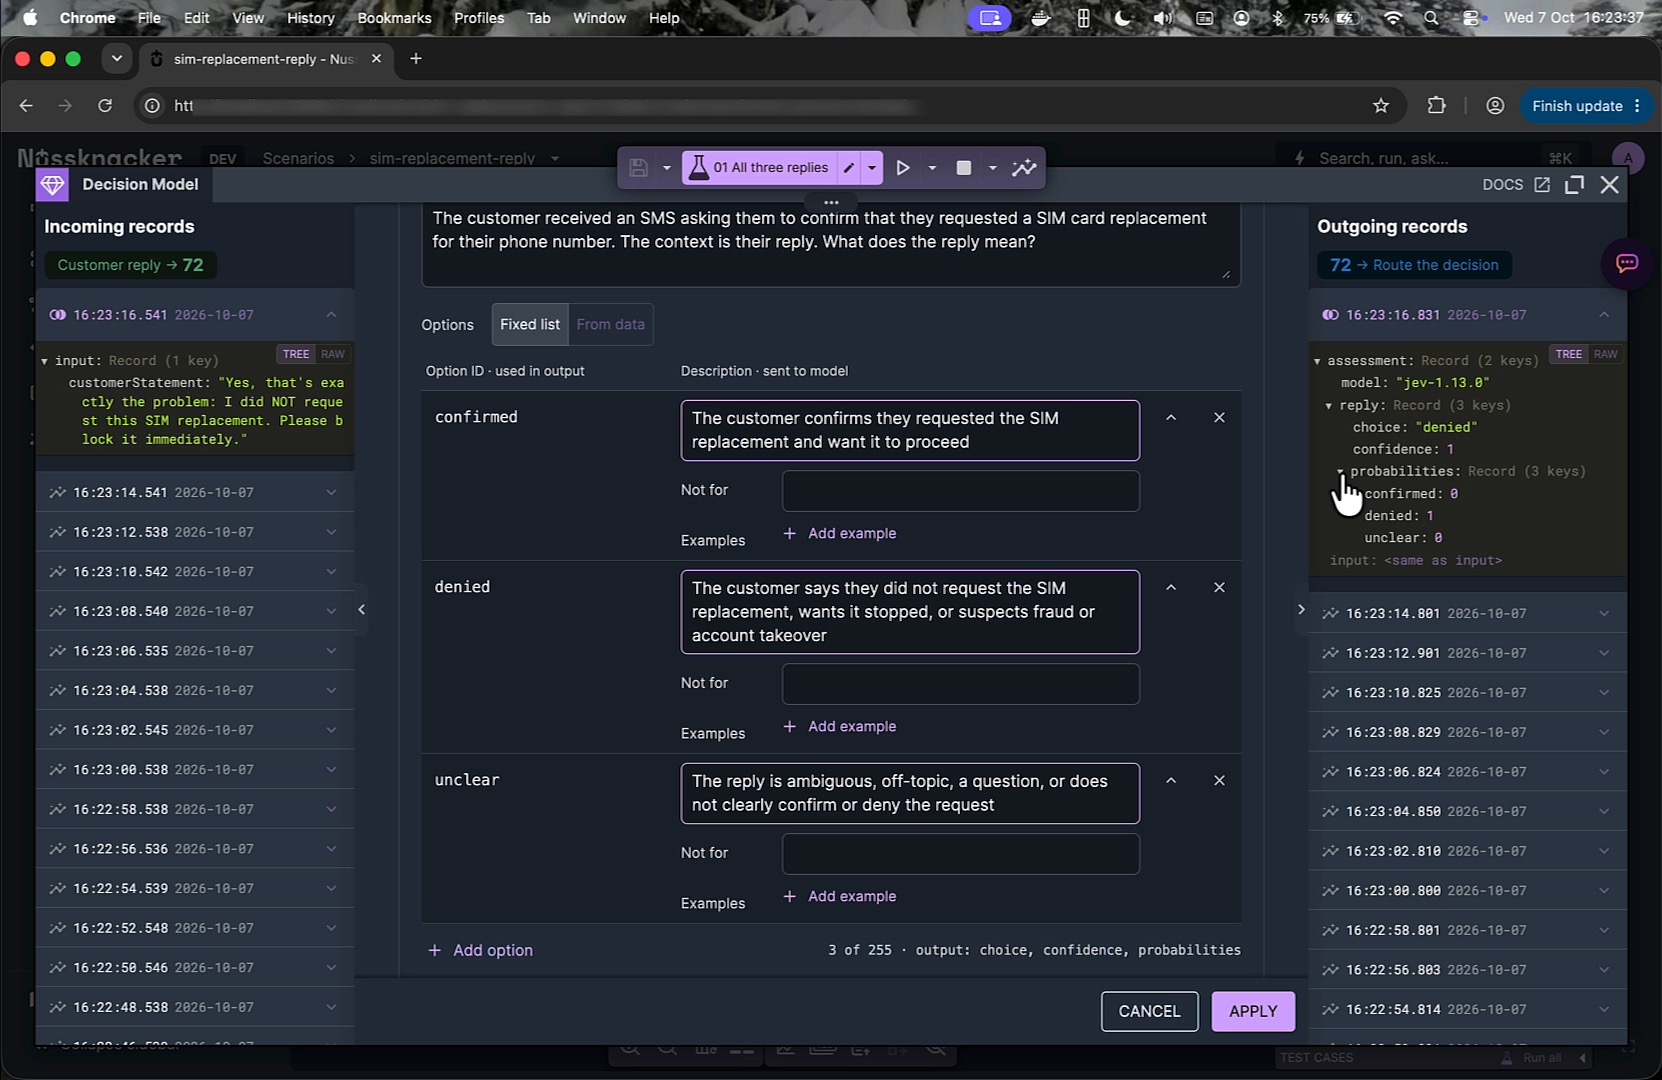Open the dropdown next to the save icon
The width and height of the screenshot is (1662, 1080).
[666, 168]
